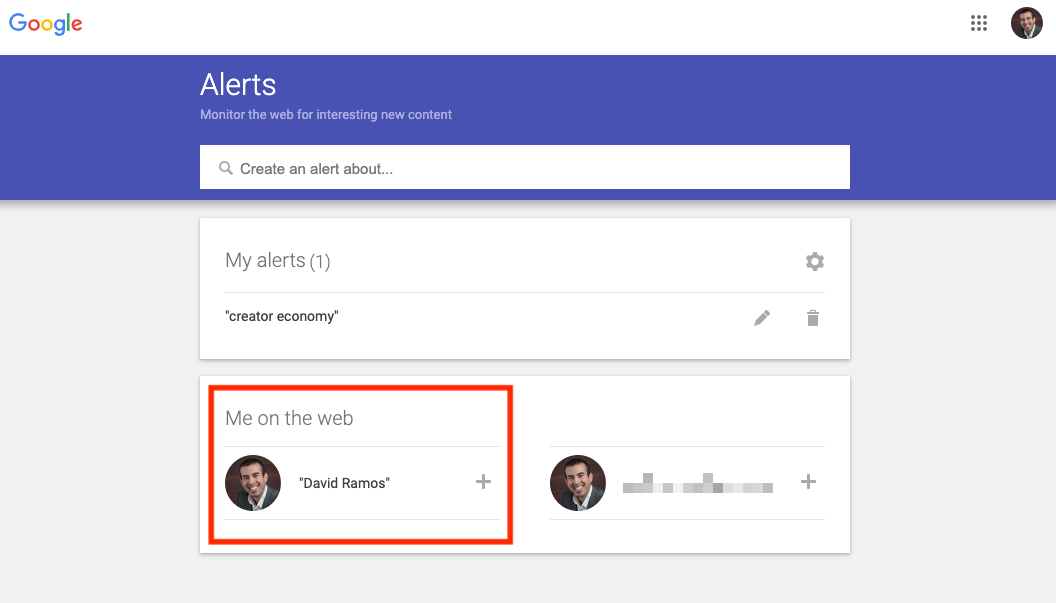Click the "Me on the web" section title

point(289,418)
